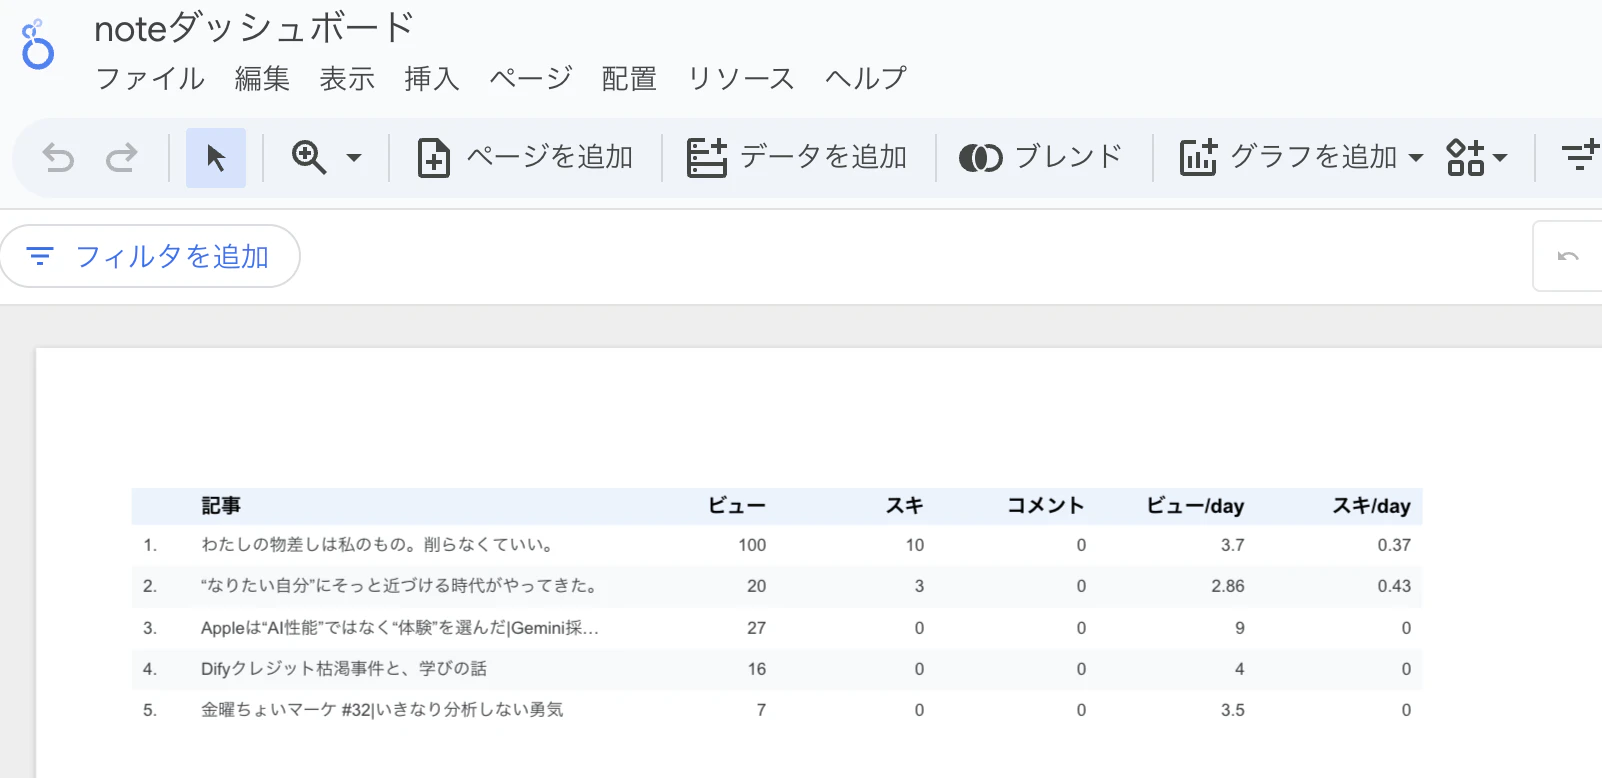The height and width of the screenshot is (778, 1602).
Task: Click row 金曜ちょいマーケ #32
Action: click(777, 710)
